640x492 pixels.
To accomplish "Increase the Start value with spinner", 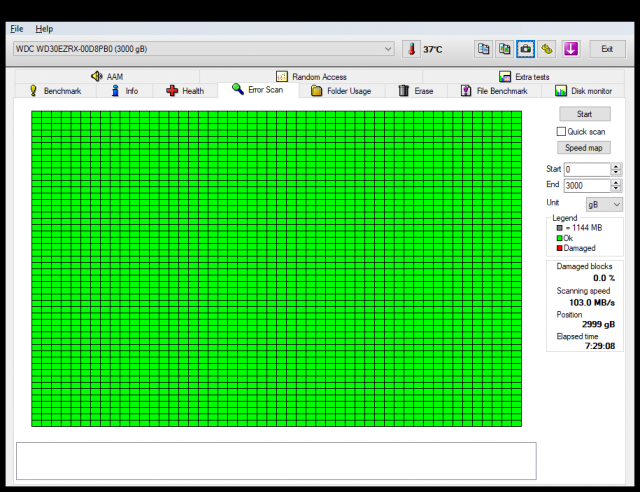I will (616, 166).
